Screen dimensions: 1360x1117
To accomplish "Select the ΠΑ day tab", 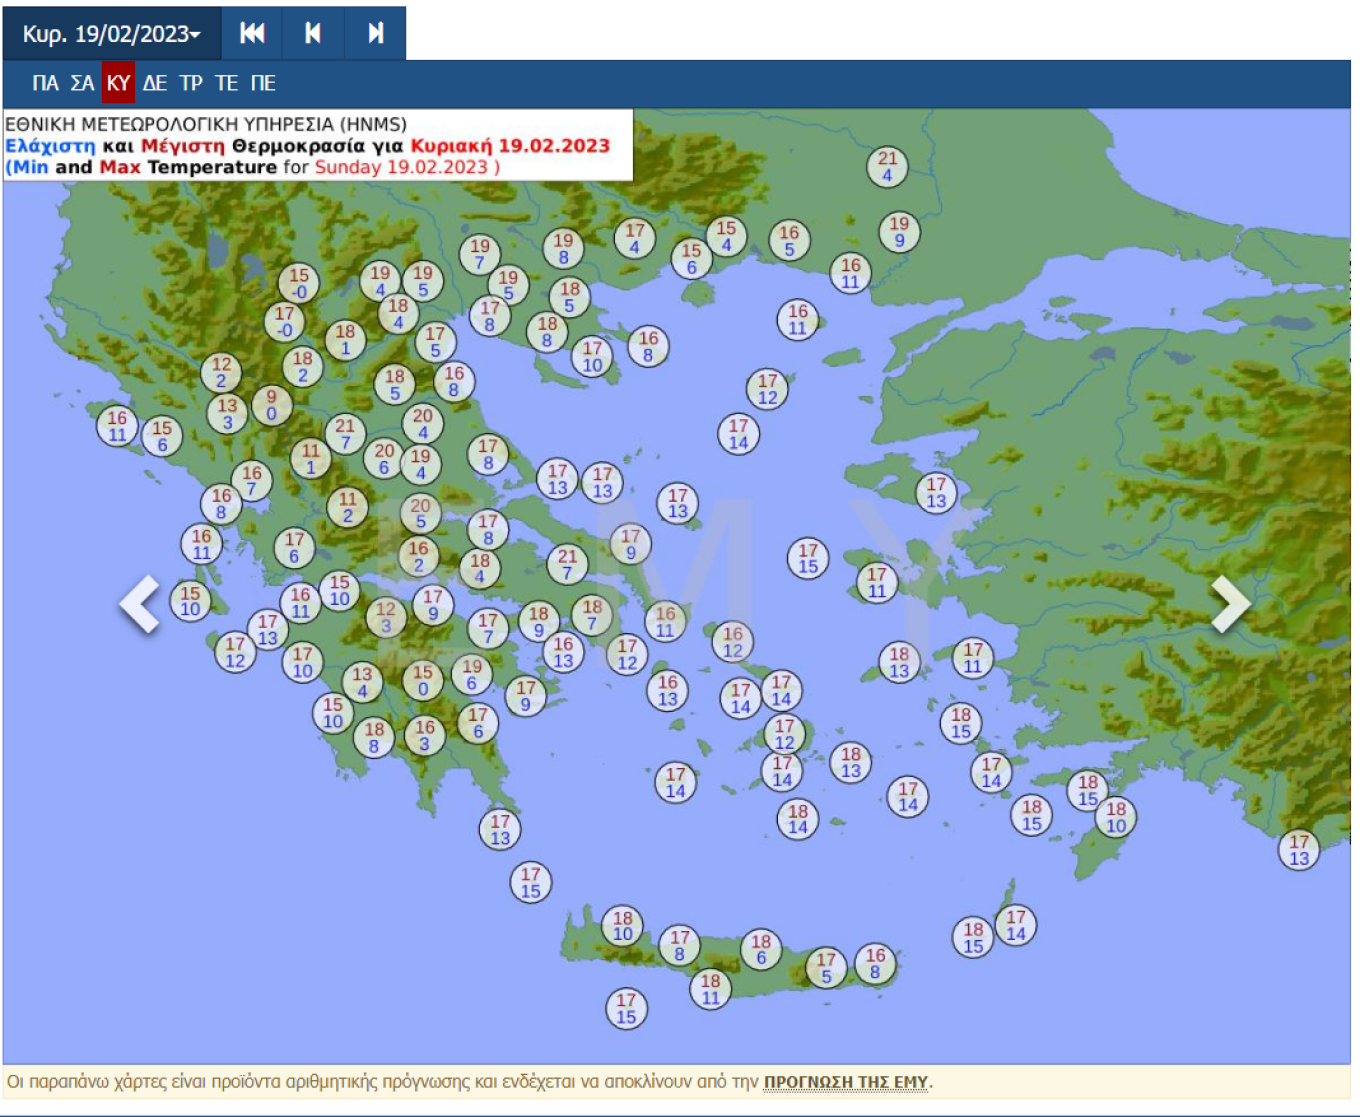I will click(45, 83).
